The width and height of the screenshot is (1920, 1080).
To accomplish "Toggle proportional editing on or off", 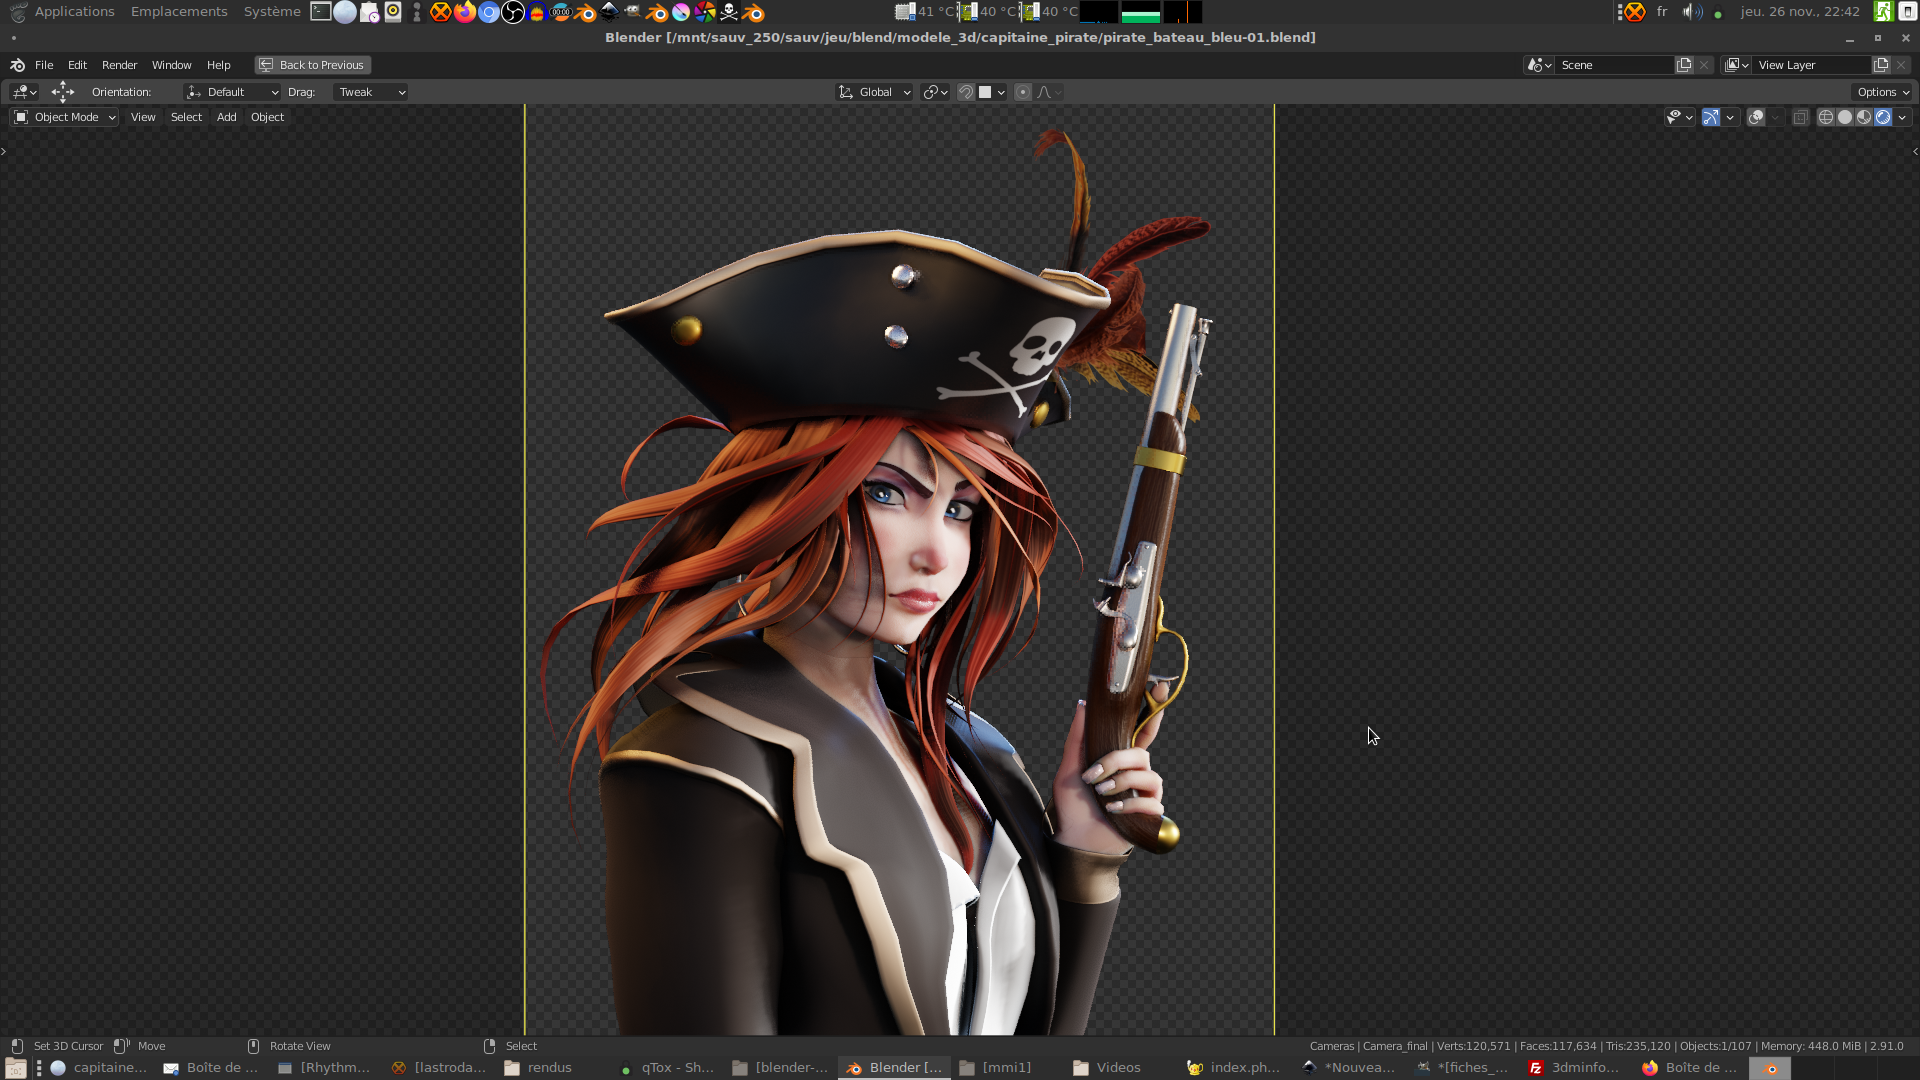I will [x=1023, y=92].
